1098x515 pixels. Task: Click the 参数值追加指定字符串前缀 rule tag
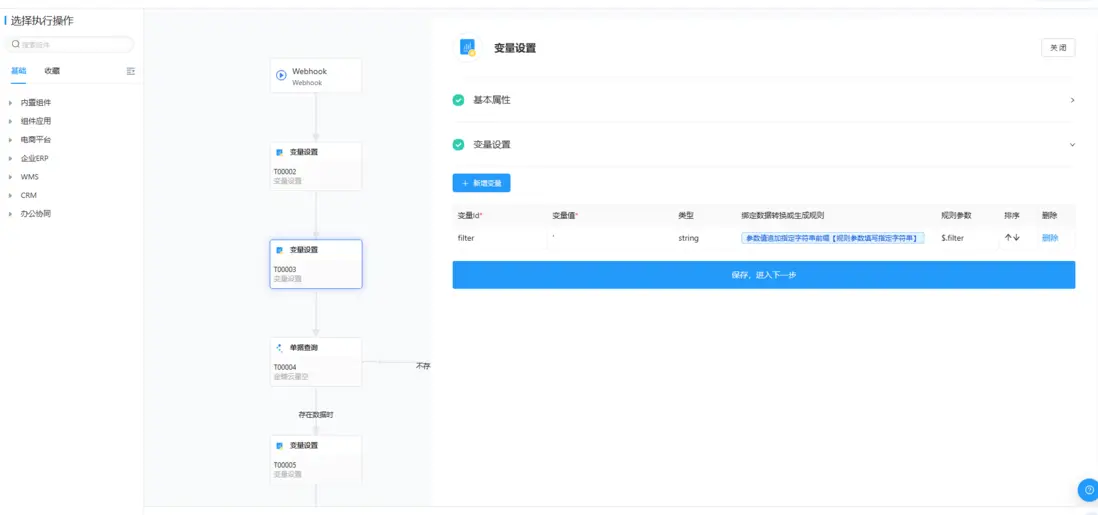point(833,238)
